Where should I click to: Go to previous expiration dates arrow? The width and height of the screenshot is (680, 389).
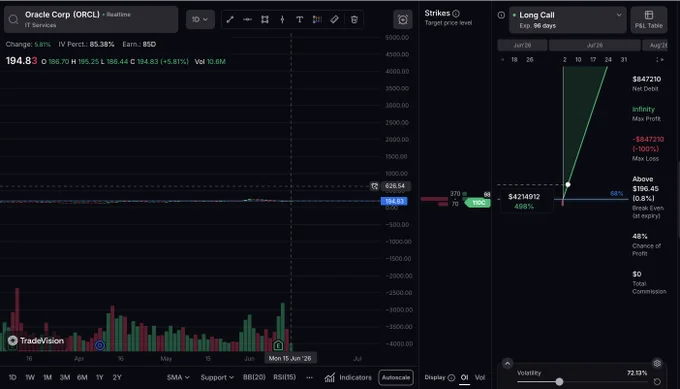[502, 60]
